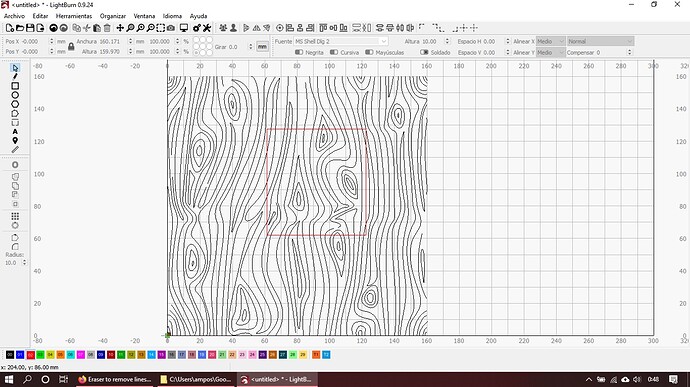Viewport: 690px width, 387px height.
Task: Open the Ayuda menu
Action: pyautogui.click(x=198, y=16)
